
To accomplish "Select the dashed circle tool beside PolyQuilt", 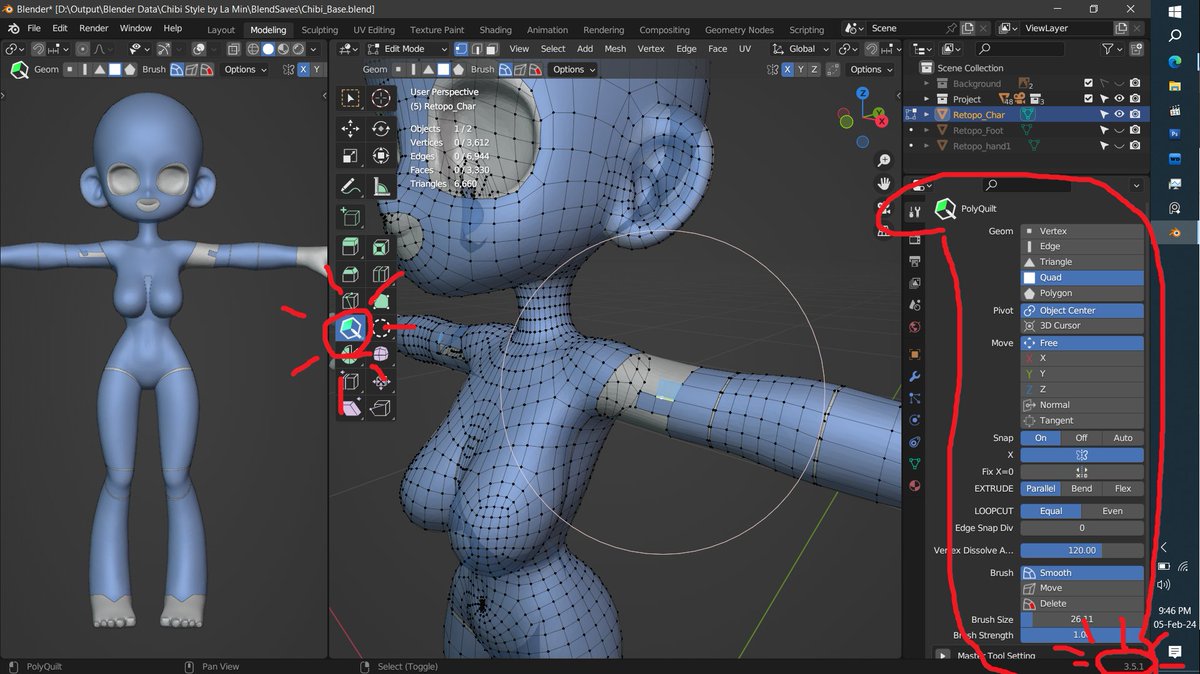I will click(381, 328).
